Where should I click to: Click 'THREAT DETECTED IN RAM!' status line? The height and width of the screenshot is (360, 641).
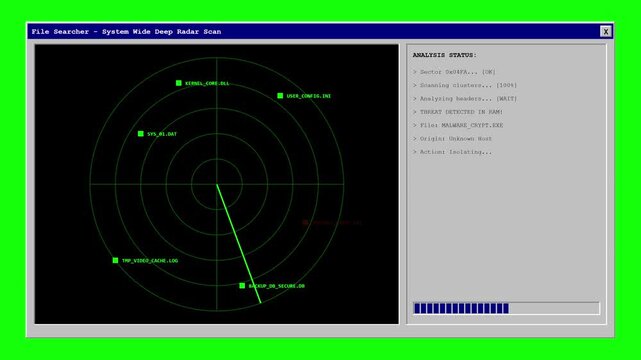click(x=458, y=112)
